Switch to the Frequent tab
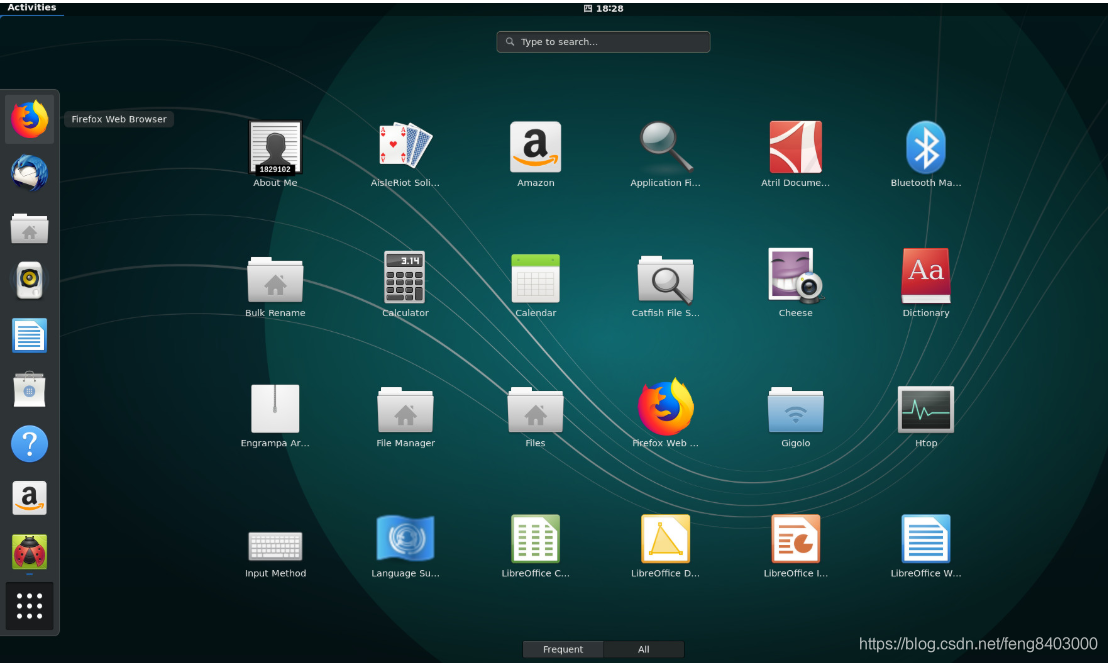 point(563,649)
